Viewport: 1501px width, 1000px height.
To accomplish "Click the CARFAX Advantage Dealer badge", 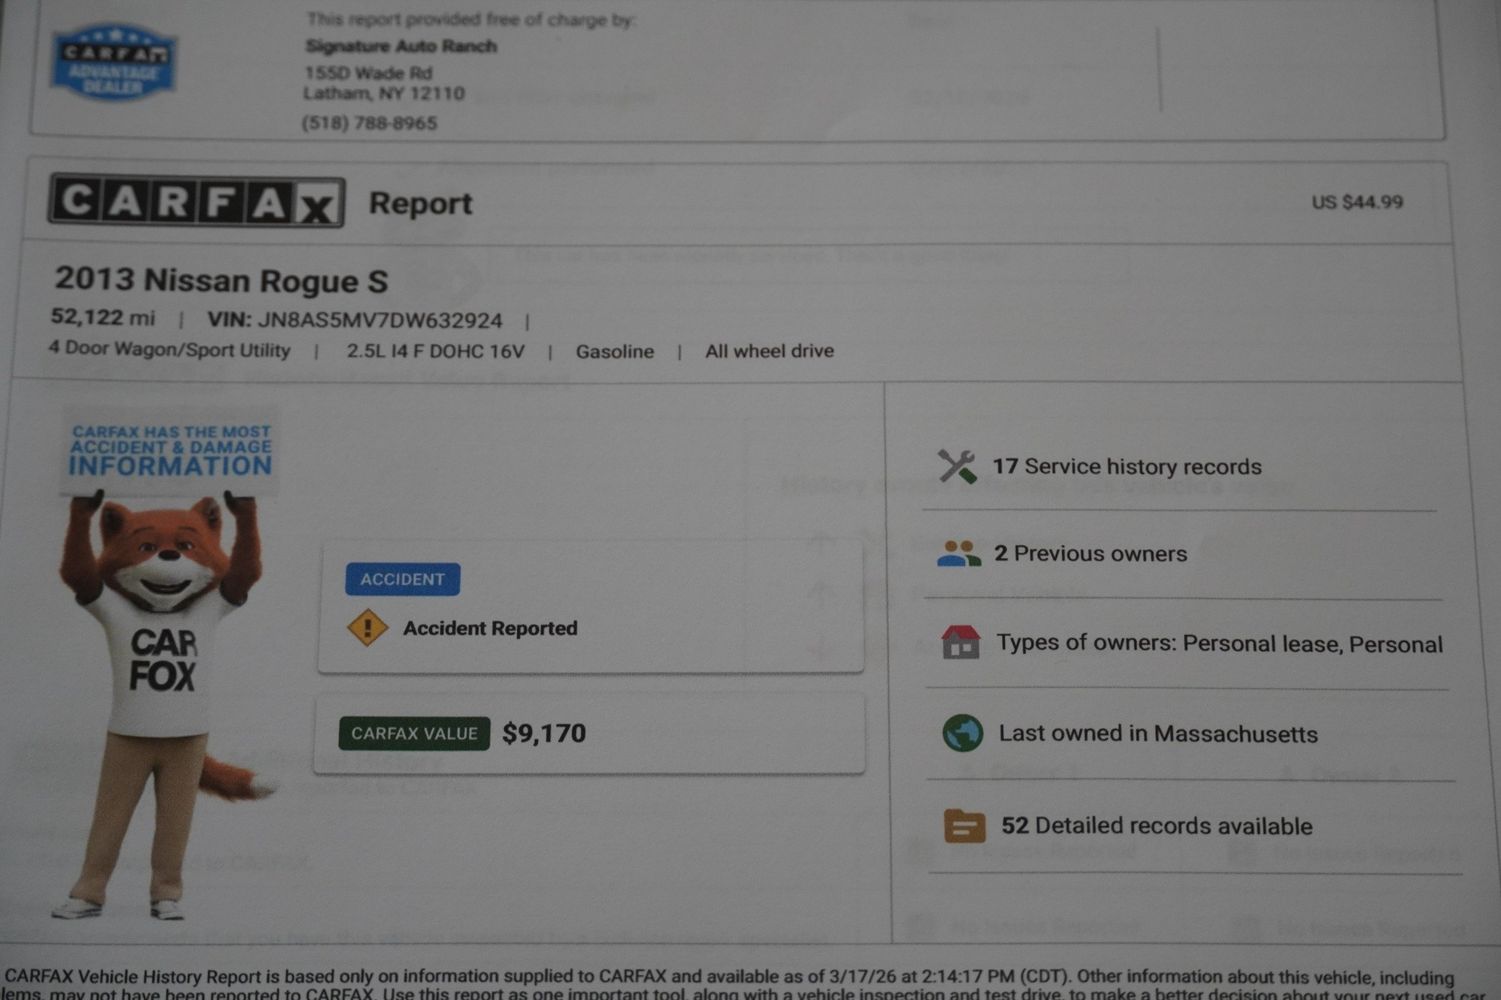I will 114,62.
